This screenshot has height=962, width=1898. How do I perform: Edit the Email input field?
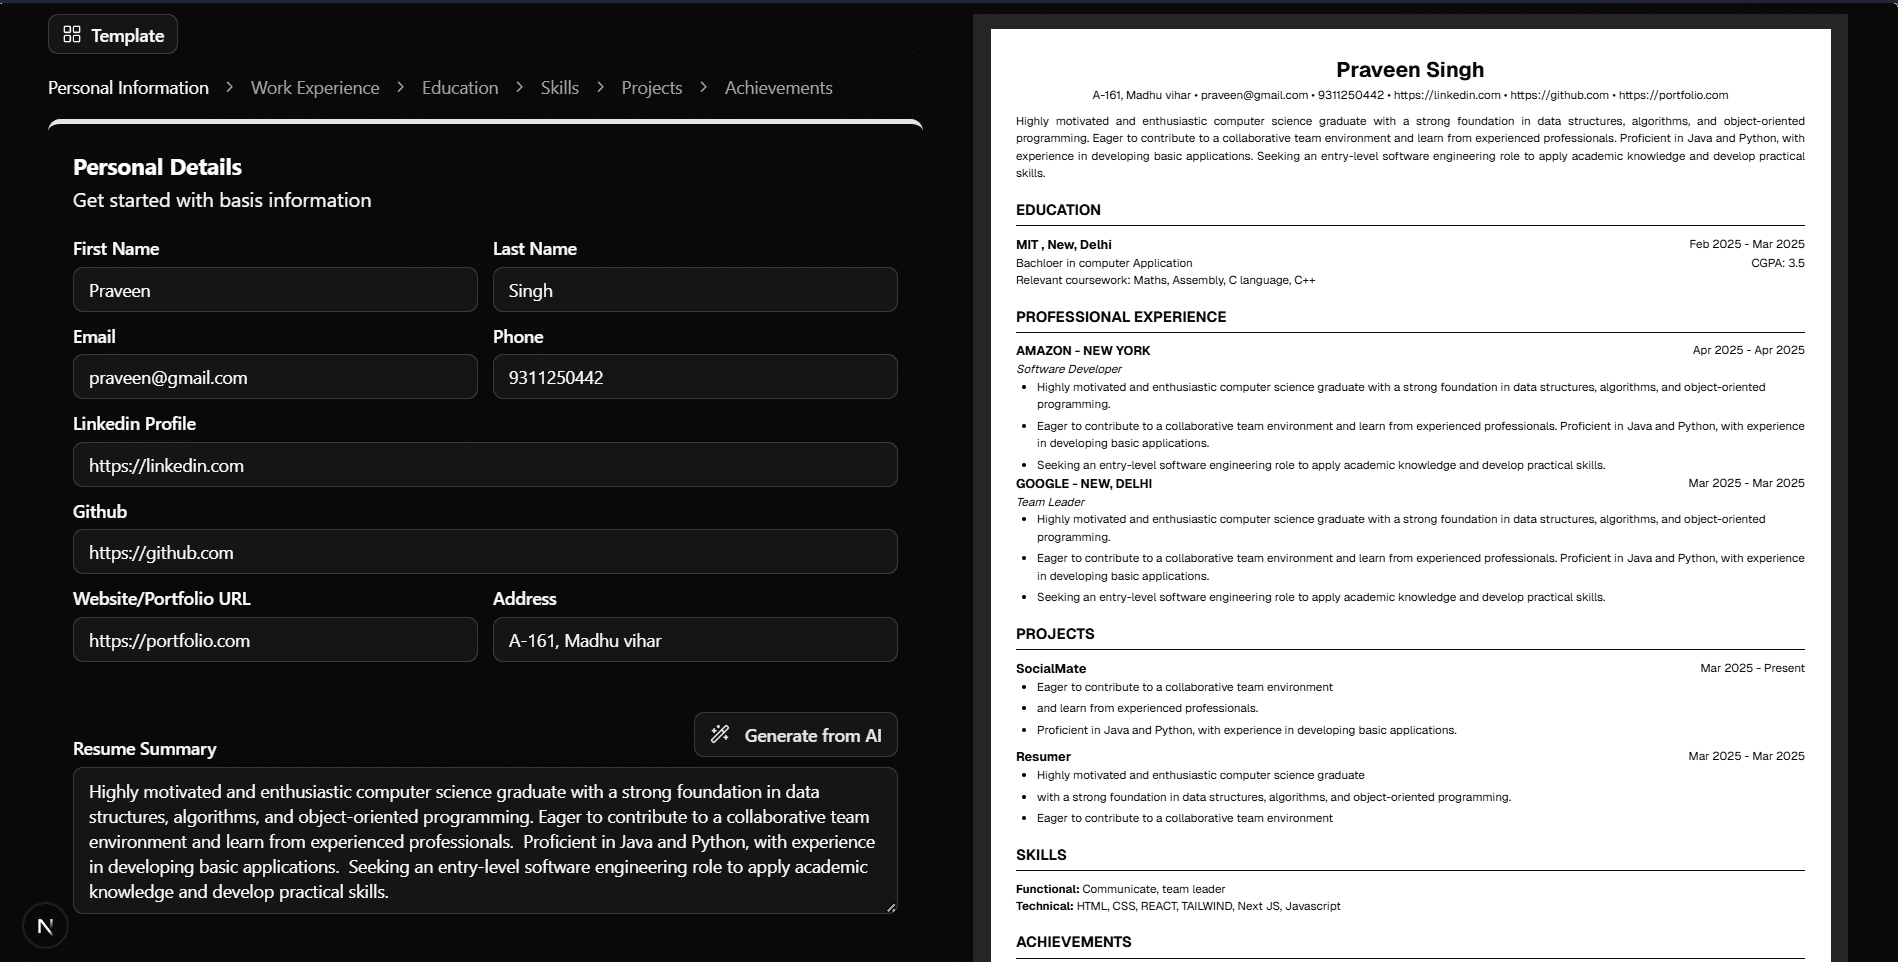275,377
